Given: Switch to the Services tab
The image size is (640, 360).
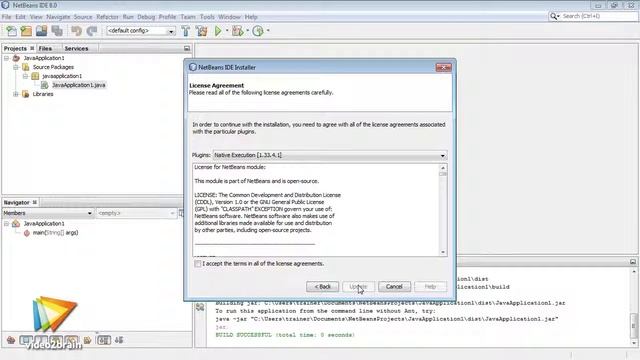Looking at the screenshot, I should (x=76, y=48).
